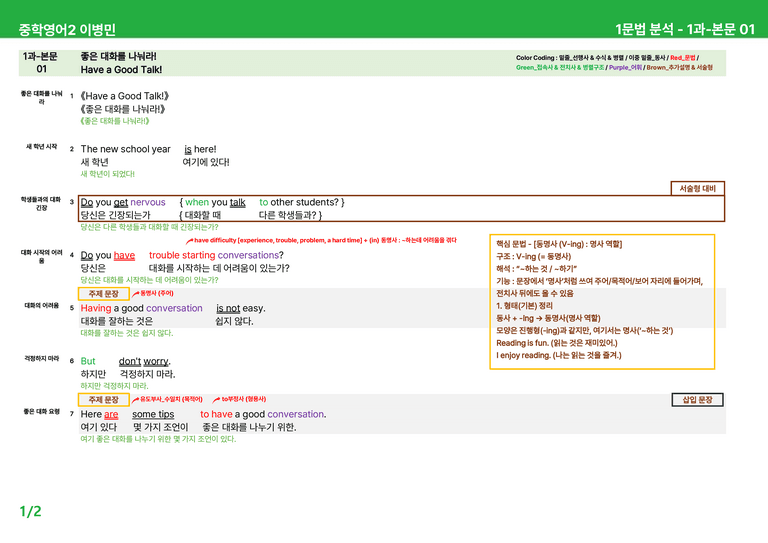768x543 pixels.
Task: Click red note 'to부정사 (형용사)'
Action: (x=240, y=399)
